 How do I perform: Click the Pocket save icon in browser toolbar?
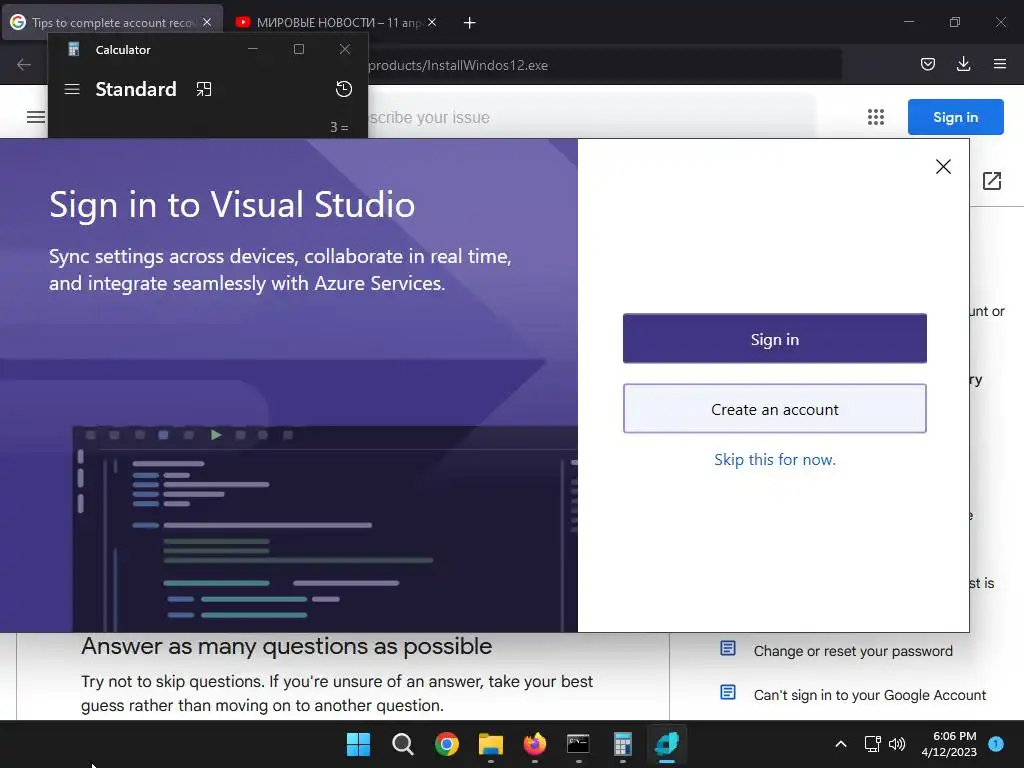[927, 64]
